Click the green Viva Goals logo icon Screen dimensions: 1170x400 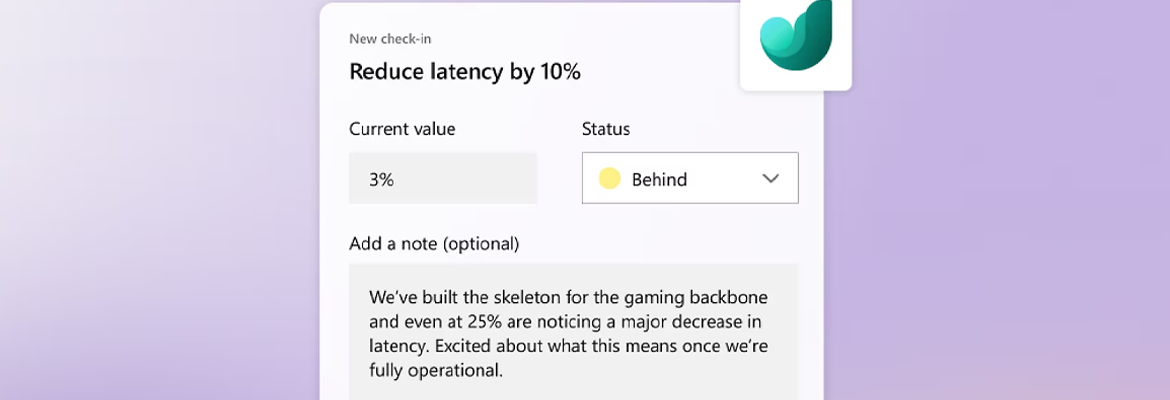[795, 35]
